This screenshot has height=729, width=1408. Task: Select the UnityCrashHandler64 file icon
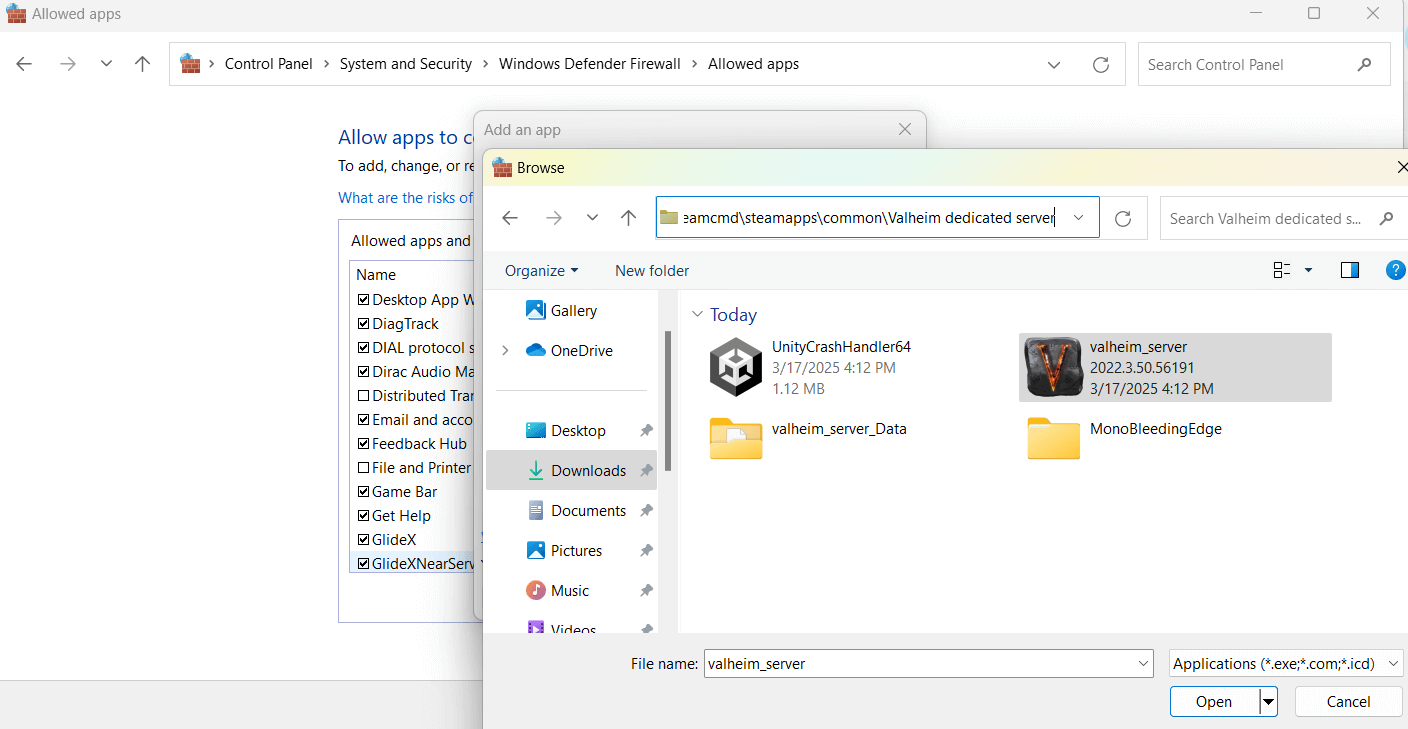pos(736,367)
